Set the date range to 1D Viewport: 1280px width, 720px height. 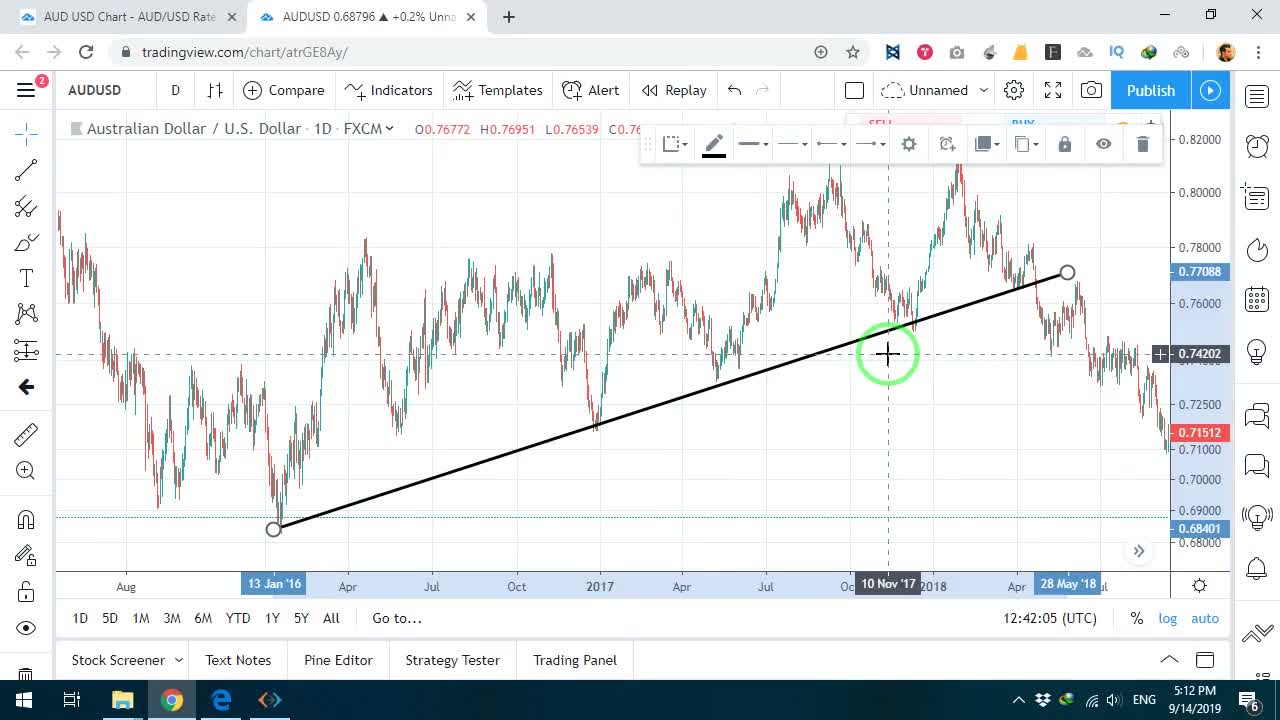tap(80, 618)
